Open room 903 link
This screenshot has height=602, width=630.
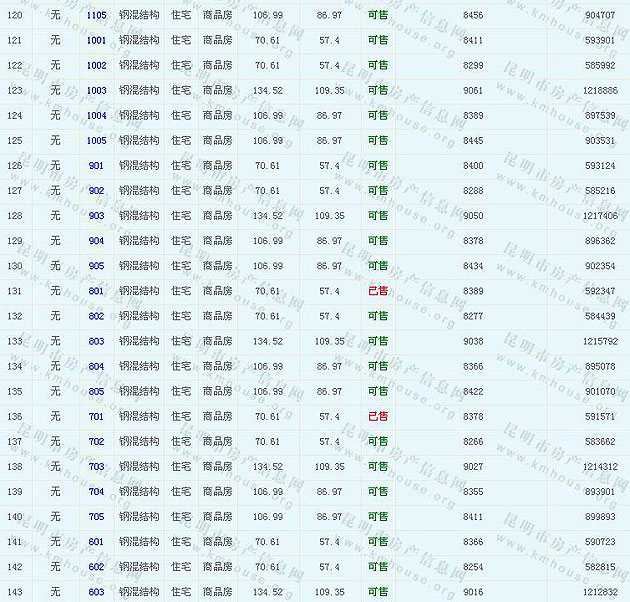pyautogui.click(x=97, y=216)
